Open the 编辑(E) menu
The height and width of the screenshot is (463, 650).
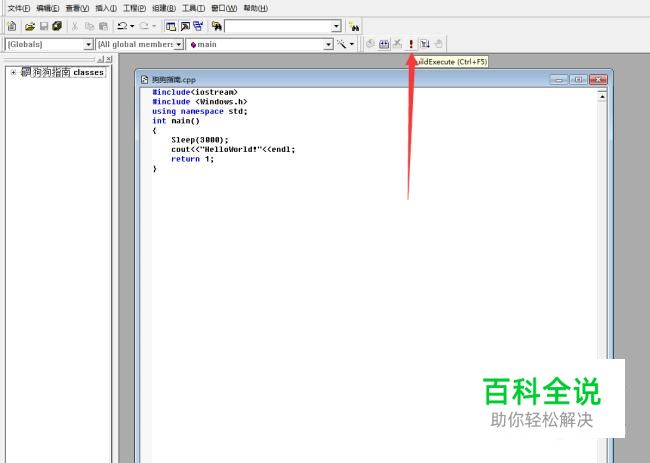(x=48, y=8)
